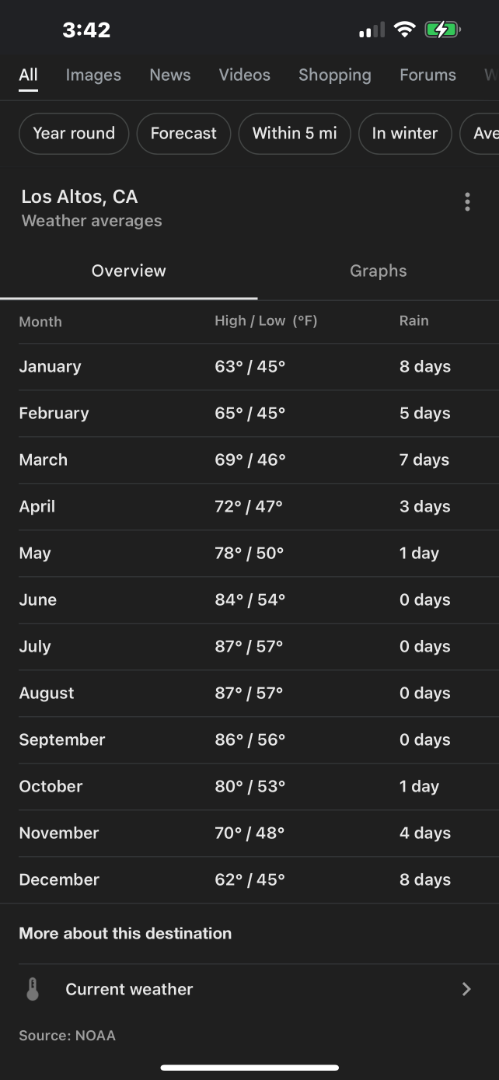The height and width of the screenshot is (1080, 499).
Task: Open the Forums search tab
Action: tap(428, 75)
